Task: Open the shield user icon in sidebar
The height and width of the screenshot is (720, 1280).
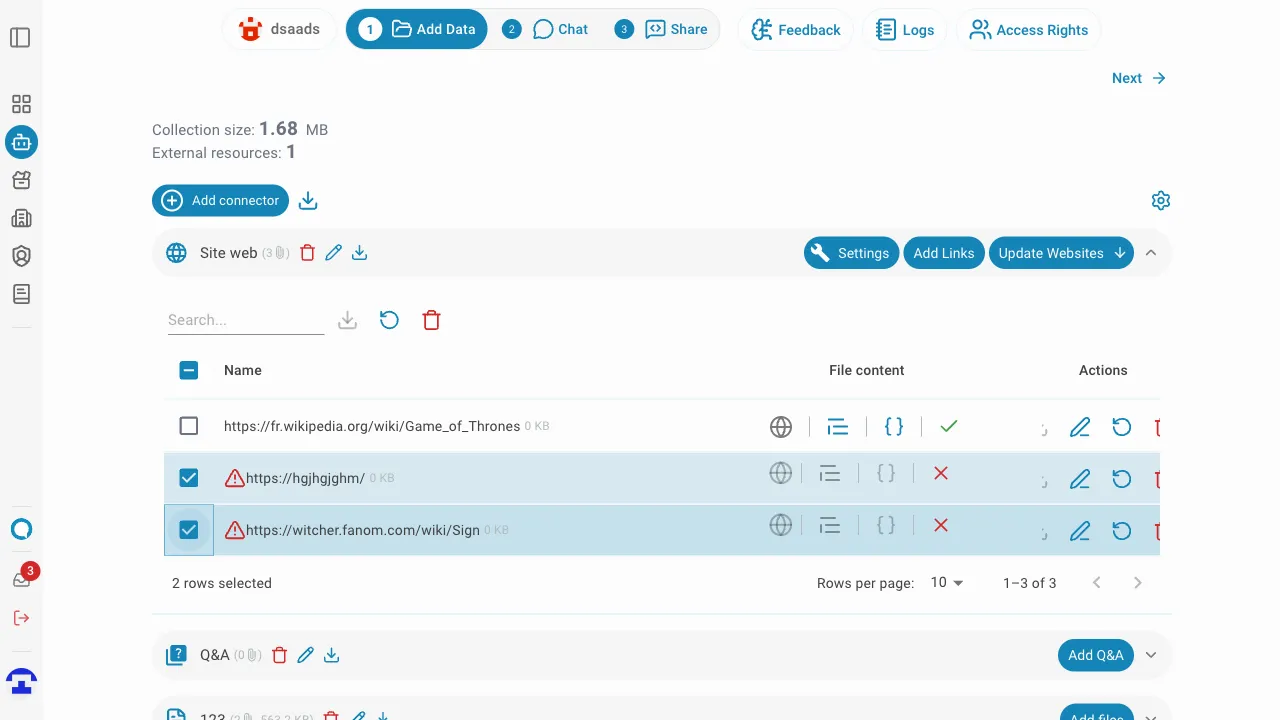Action: [x=21, y=256]
